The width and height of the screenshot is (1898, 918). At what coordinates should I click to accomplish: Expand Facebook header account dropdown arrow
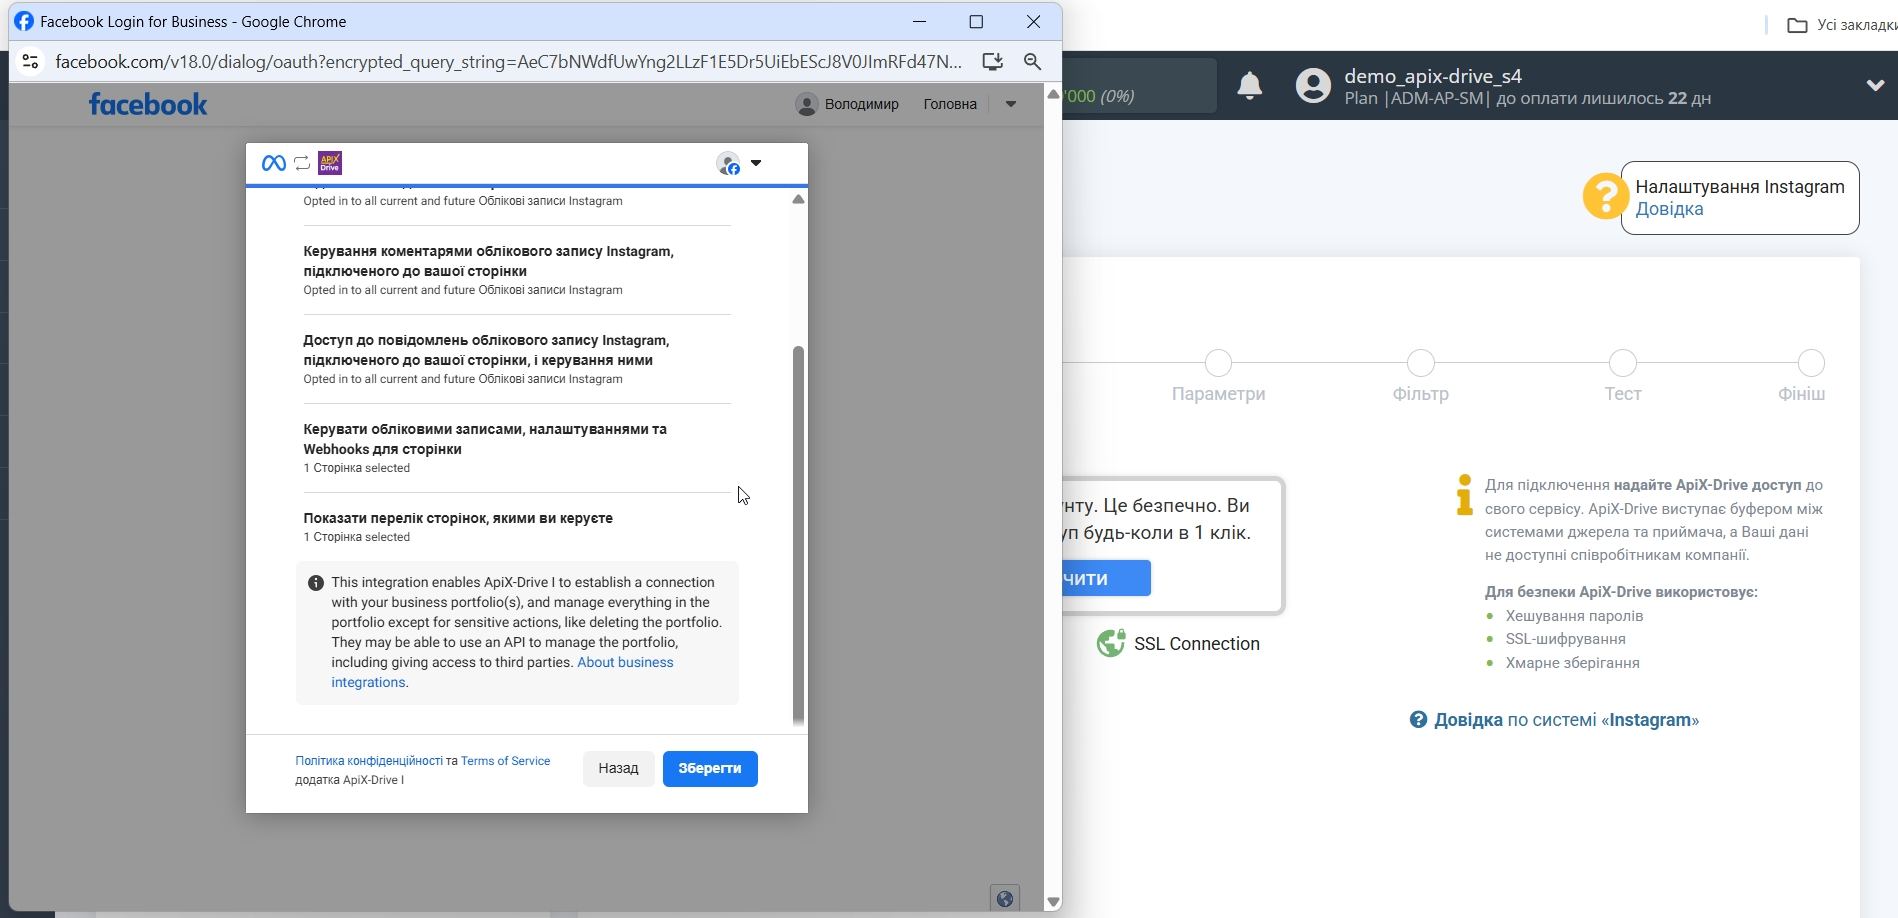(1011, 104)
